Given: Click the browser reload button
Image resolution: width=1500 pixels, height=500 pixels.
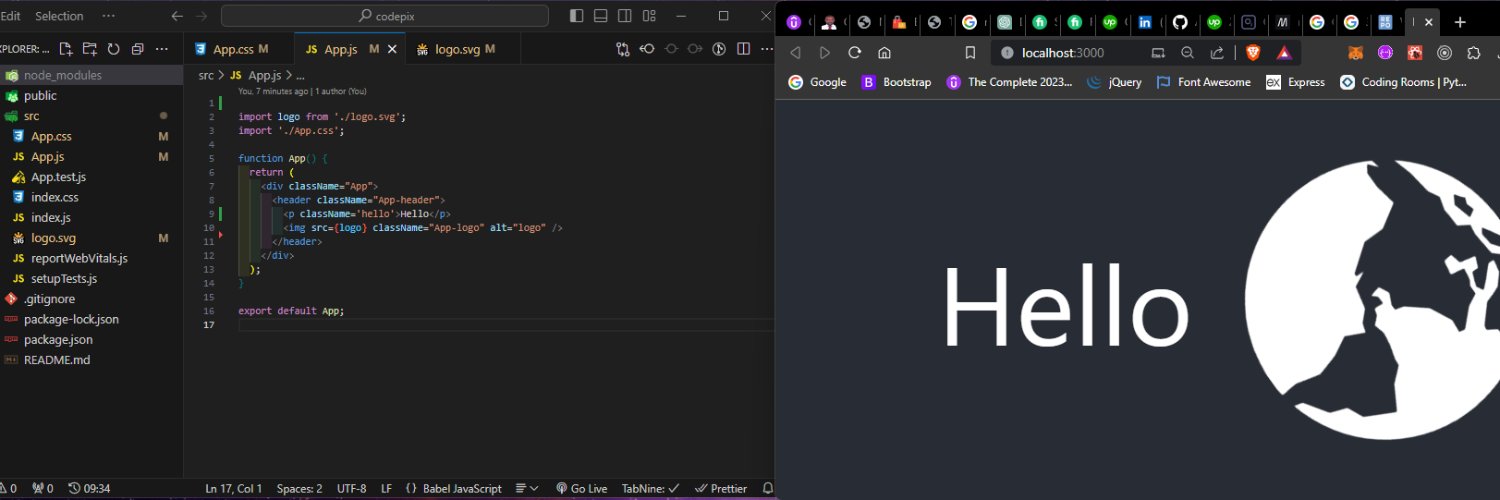Looking at the screenshot, I should (x=854, y=53).
